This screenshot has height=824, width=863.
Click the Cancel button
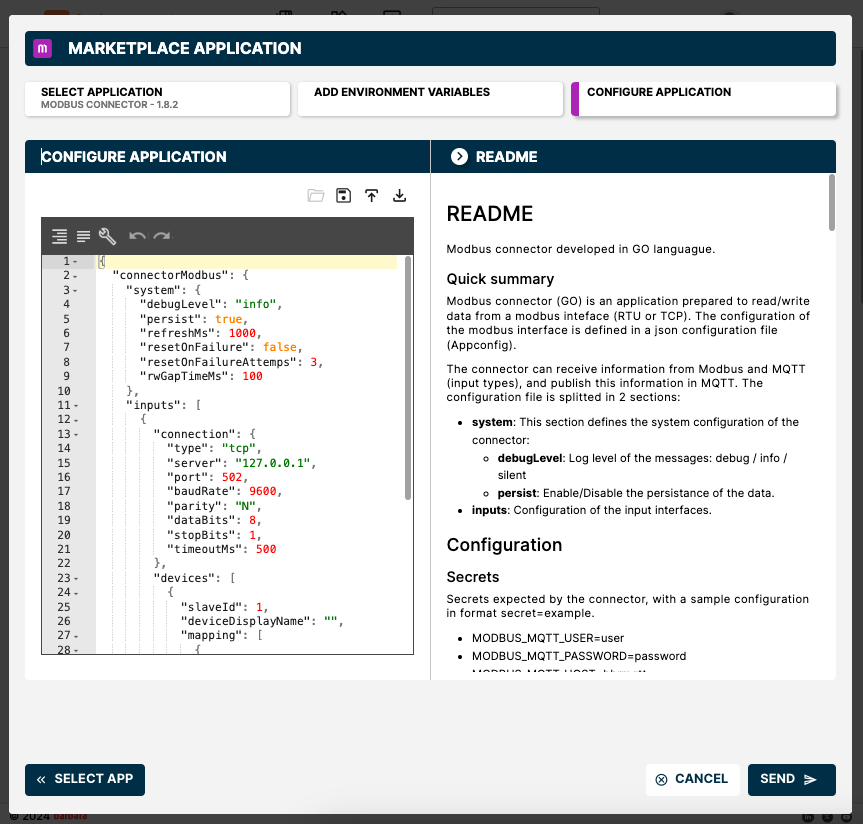pyautogui.click(x=692, y=779)
